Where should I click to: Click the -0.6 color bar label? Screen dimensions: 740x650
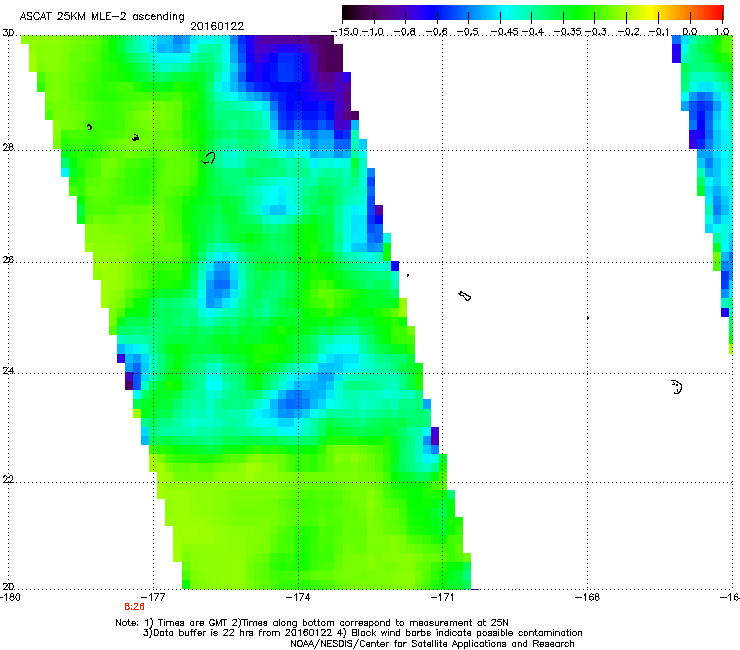click(x=437, y=32)
